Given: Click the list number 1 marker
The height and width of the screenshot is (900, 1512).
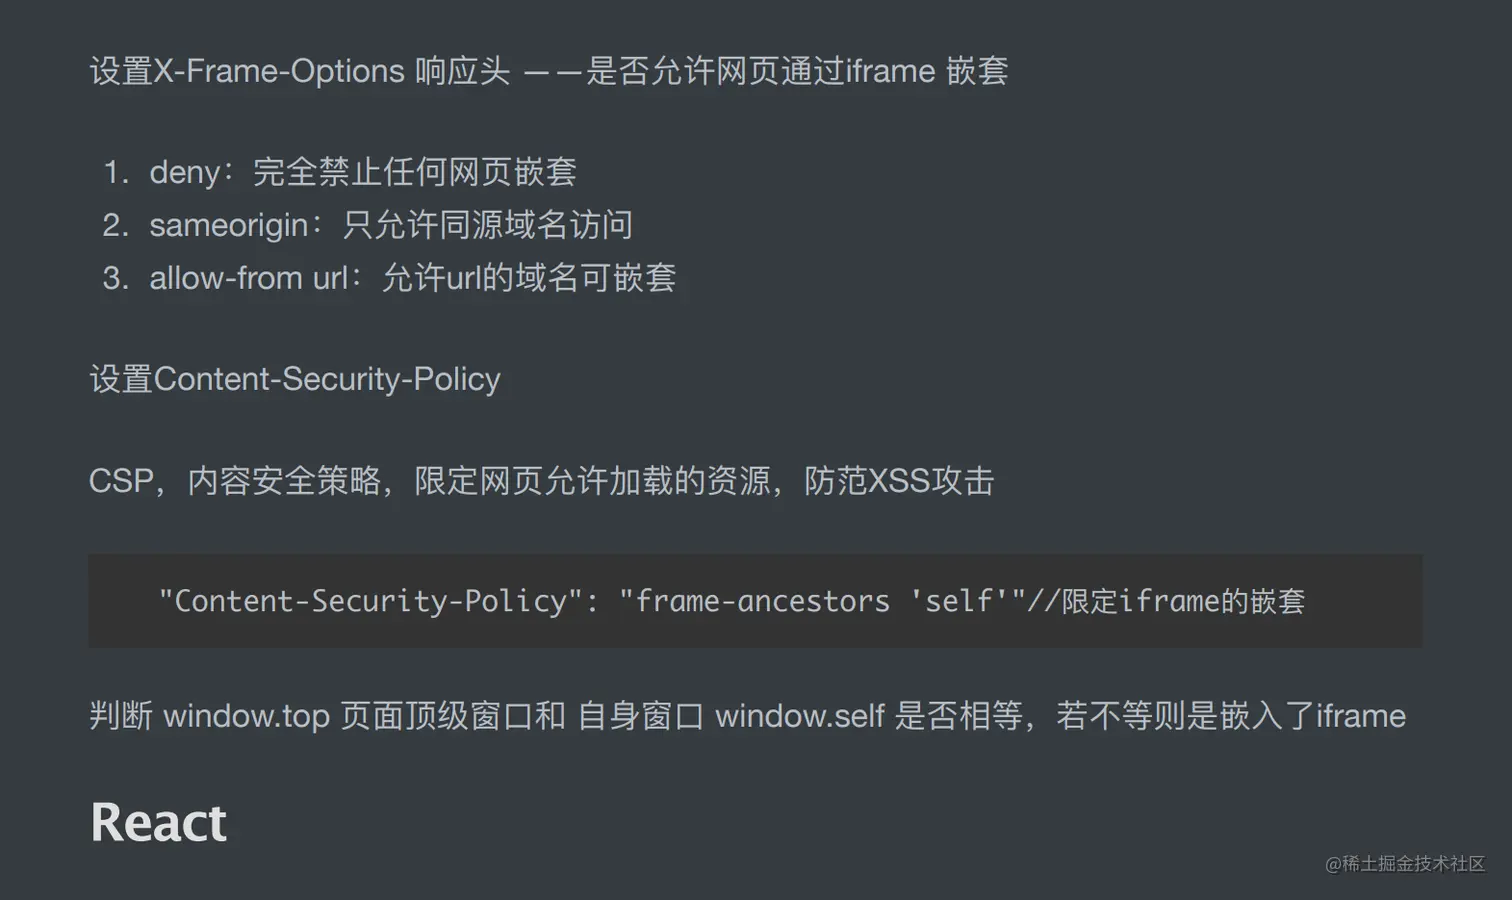Looking at the screenshot, I should pos(115,172).
